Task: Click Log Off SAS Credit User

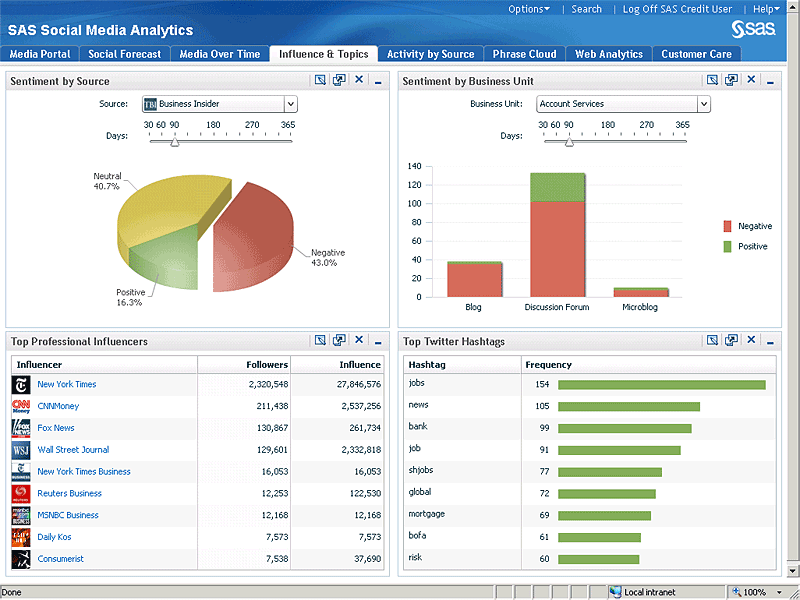Action: click(677, 9)
